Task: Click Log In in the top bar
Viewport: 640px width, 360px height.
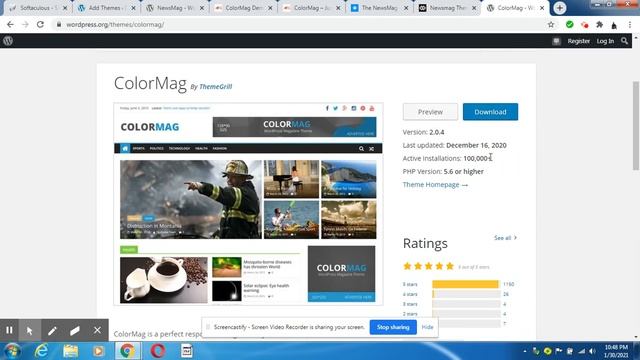Action: pyautogui.click(x=605, y=41)
